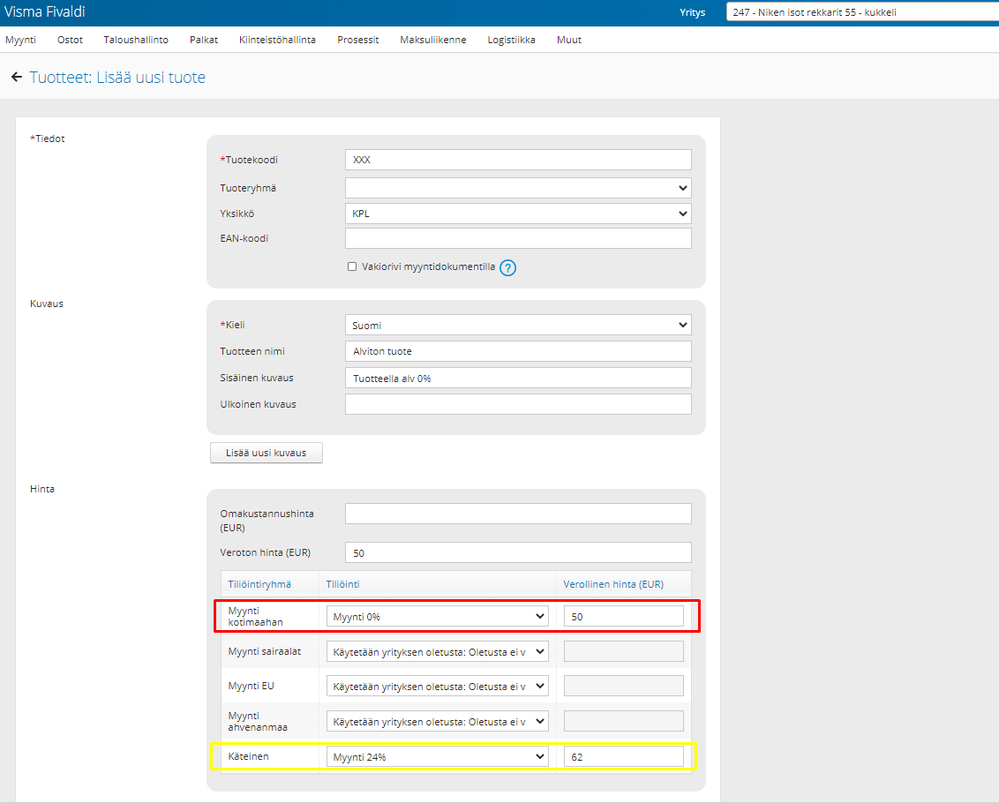Click the Ulkoinen kuvaus field

[x=518, y=404]
